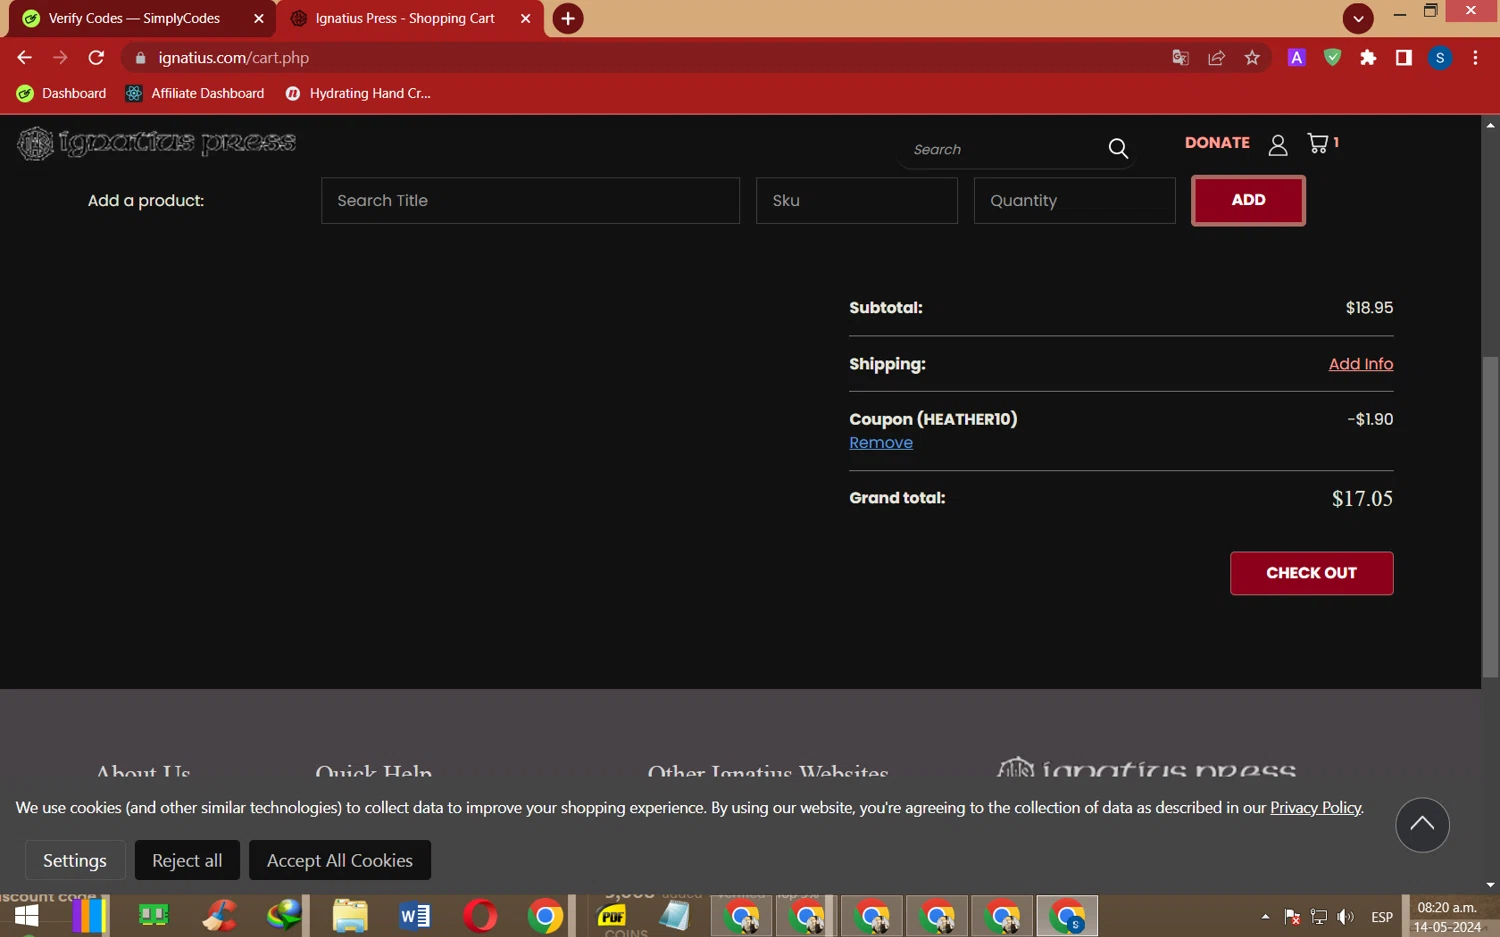
Task: Open Microsoft Word from the taskbar
Action: (x=414, y=915)
